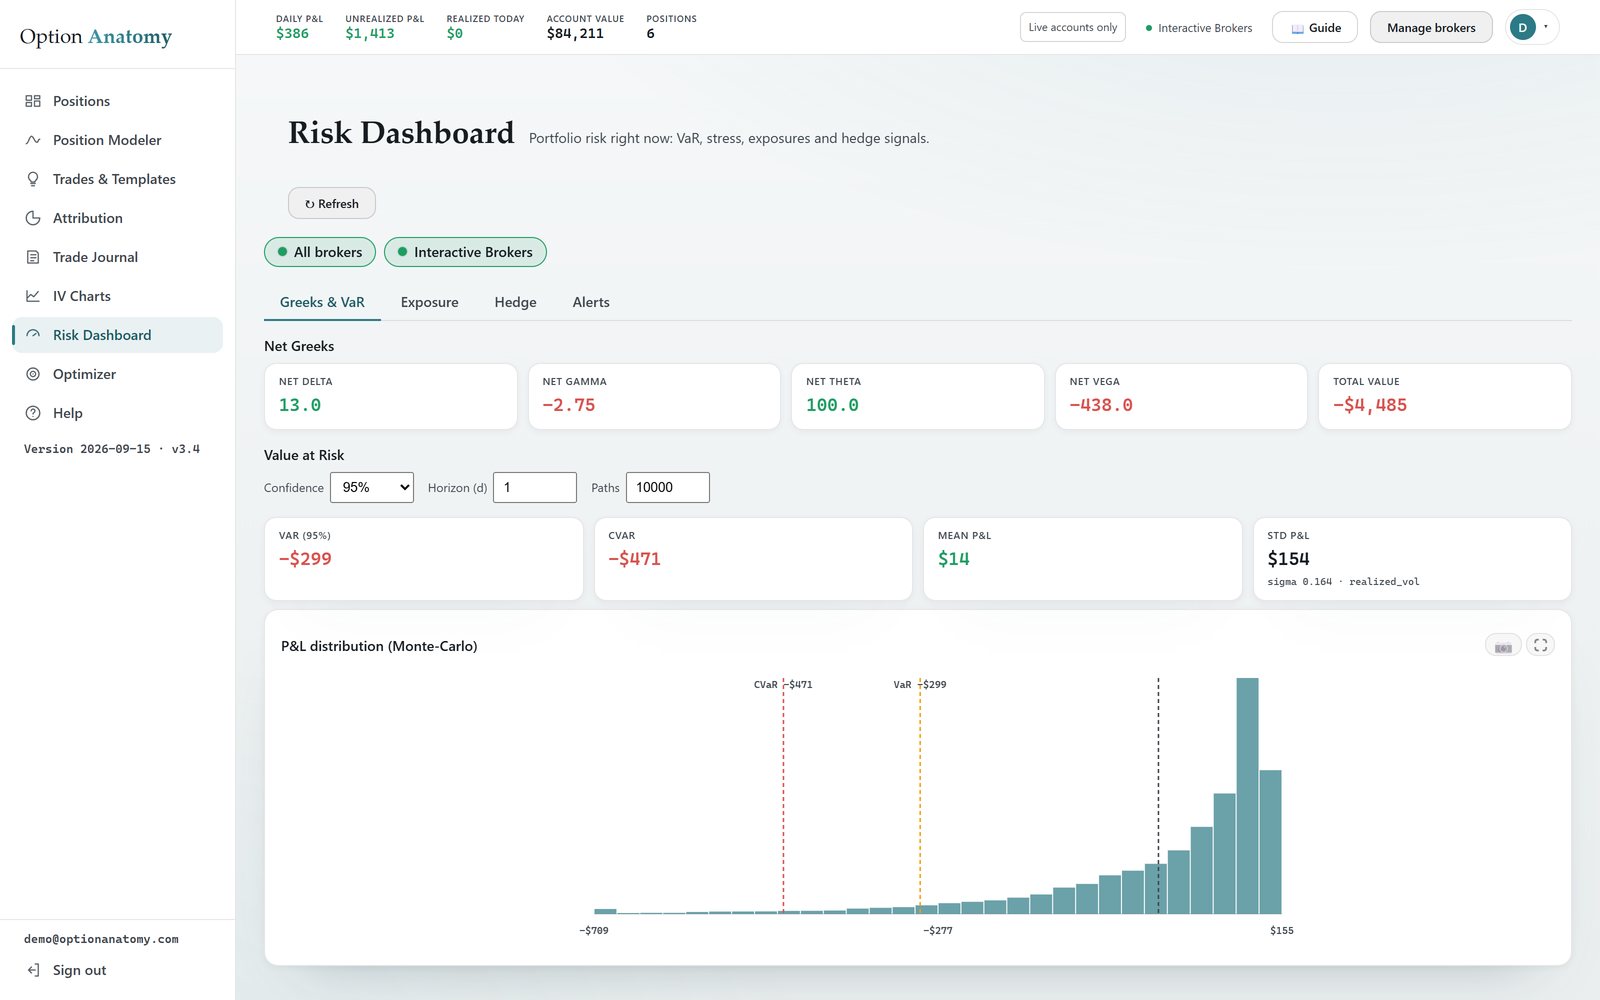Click the Net Vega -438.0 value

pos(1101,405)
